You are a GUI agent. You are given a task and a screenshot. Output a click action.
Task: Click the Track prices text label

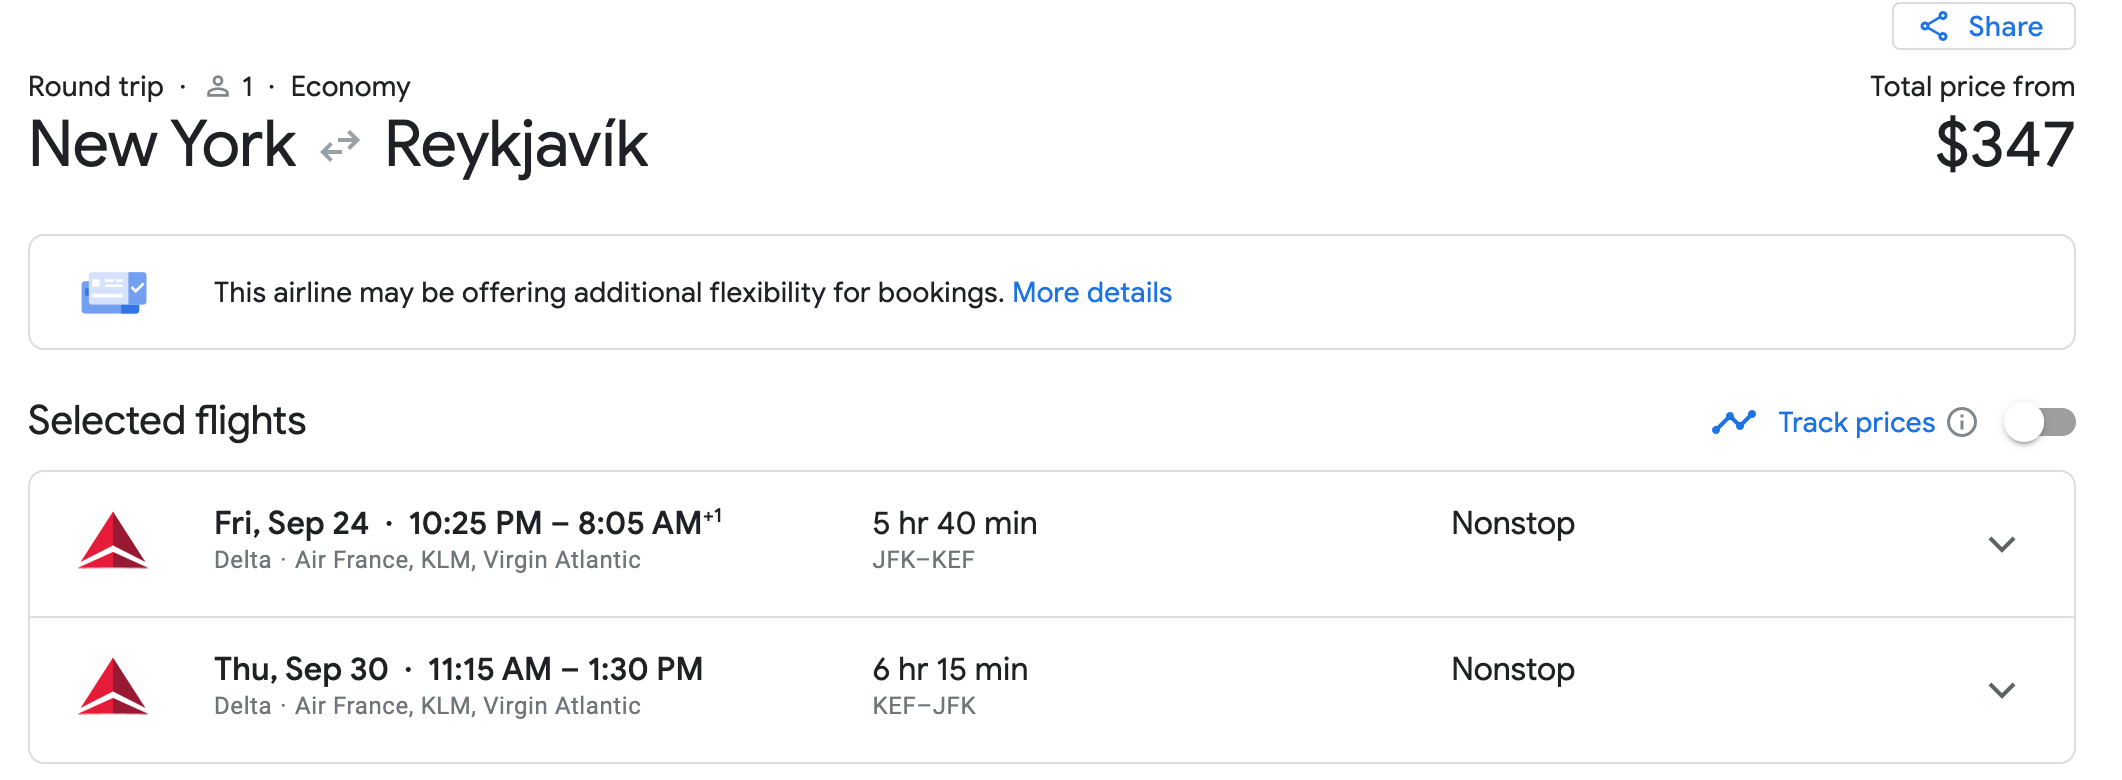click(1856, 422)
